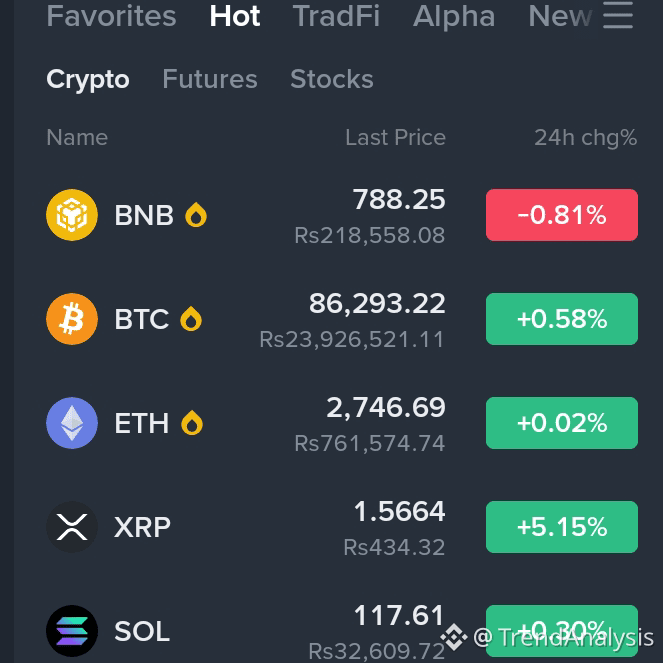
Task: Click the flame icon beside ETH
Action: tap(192, 423)
